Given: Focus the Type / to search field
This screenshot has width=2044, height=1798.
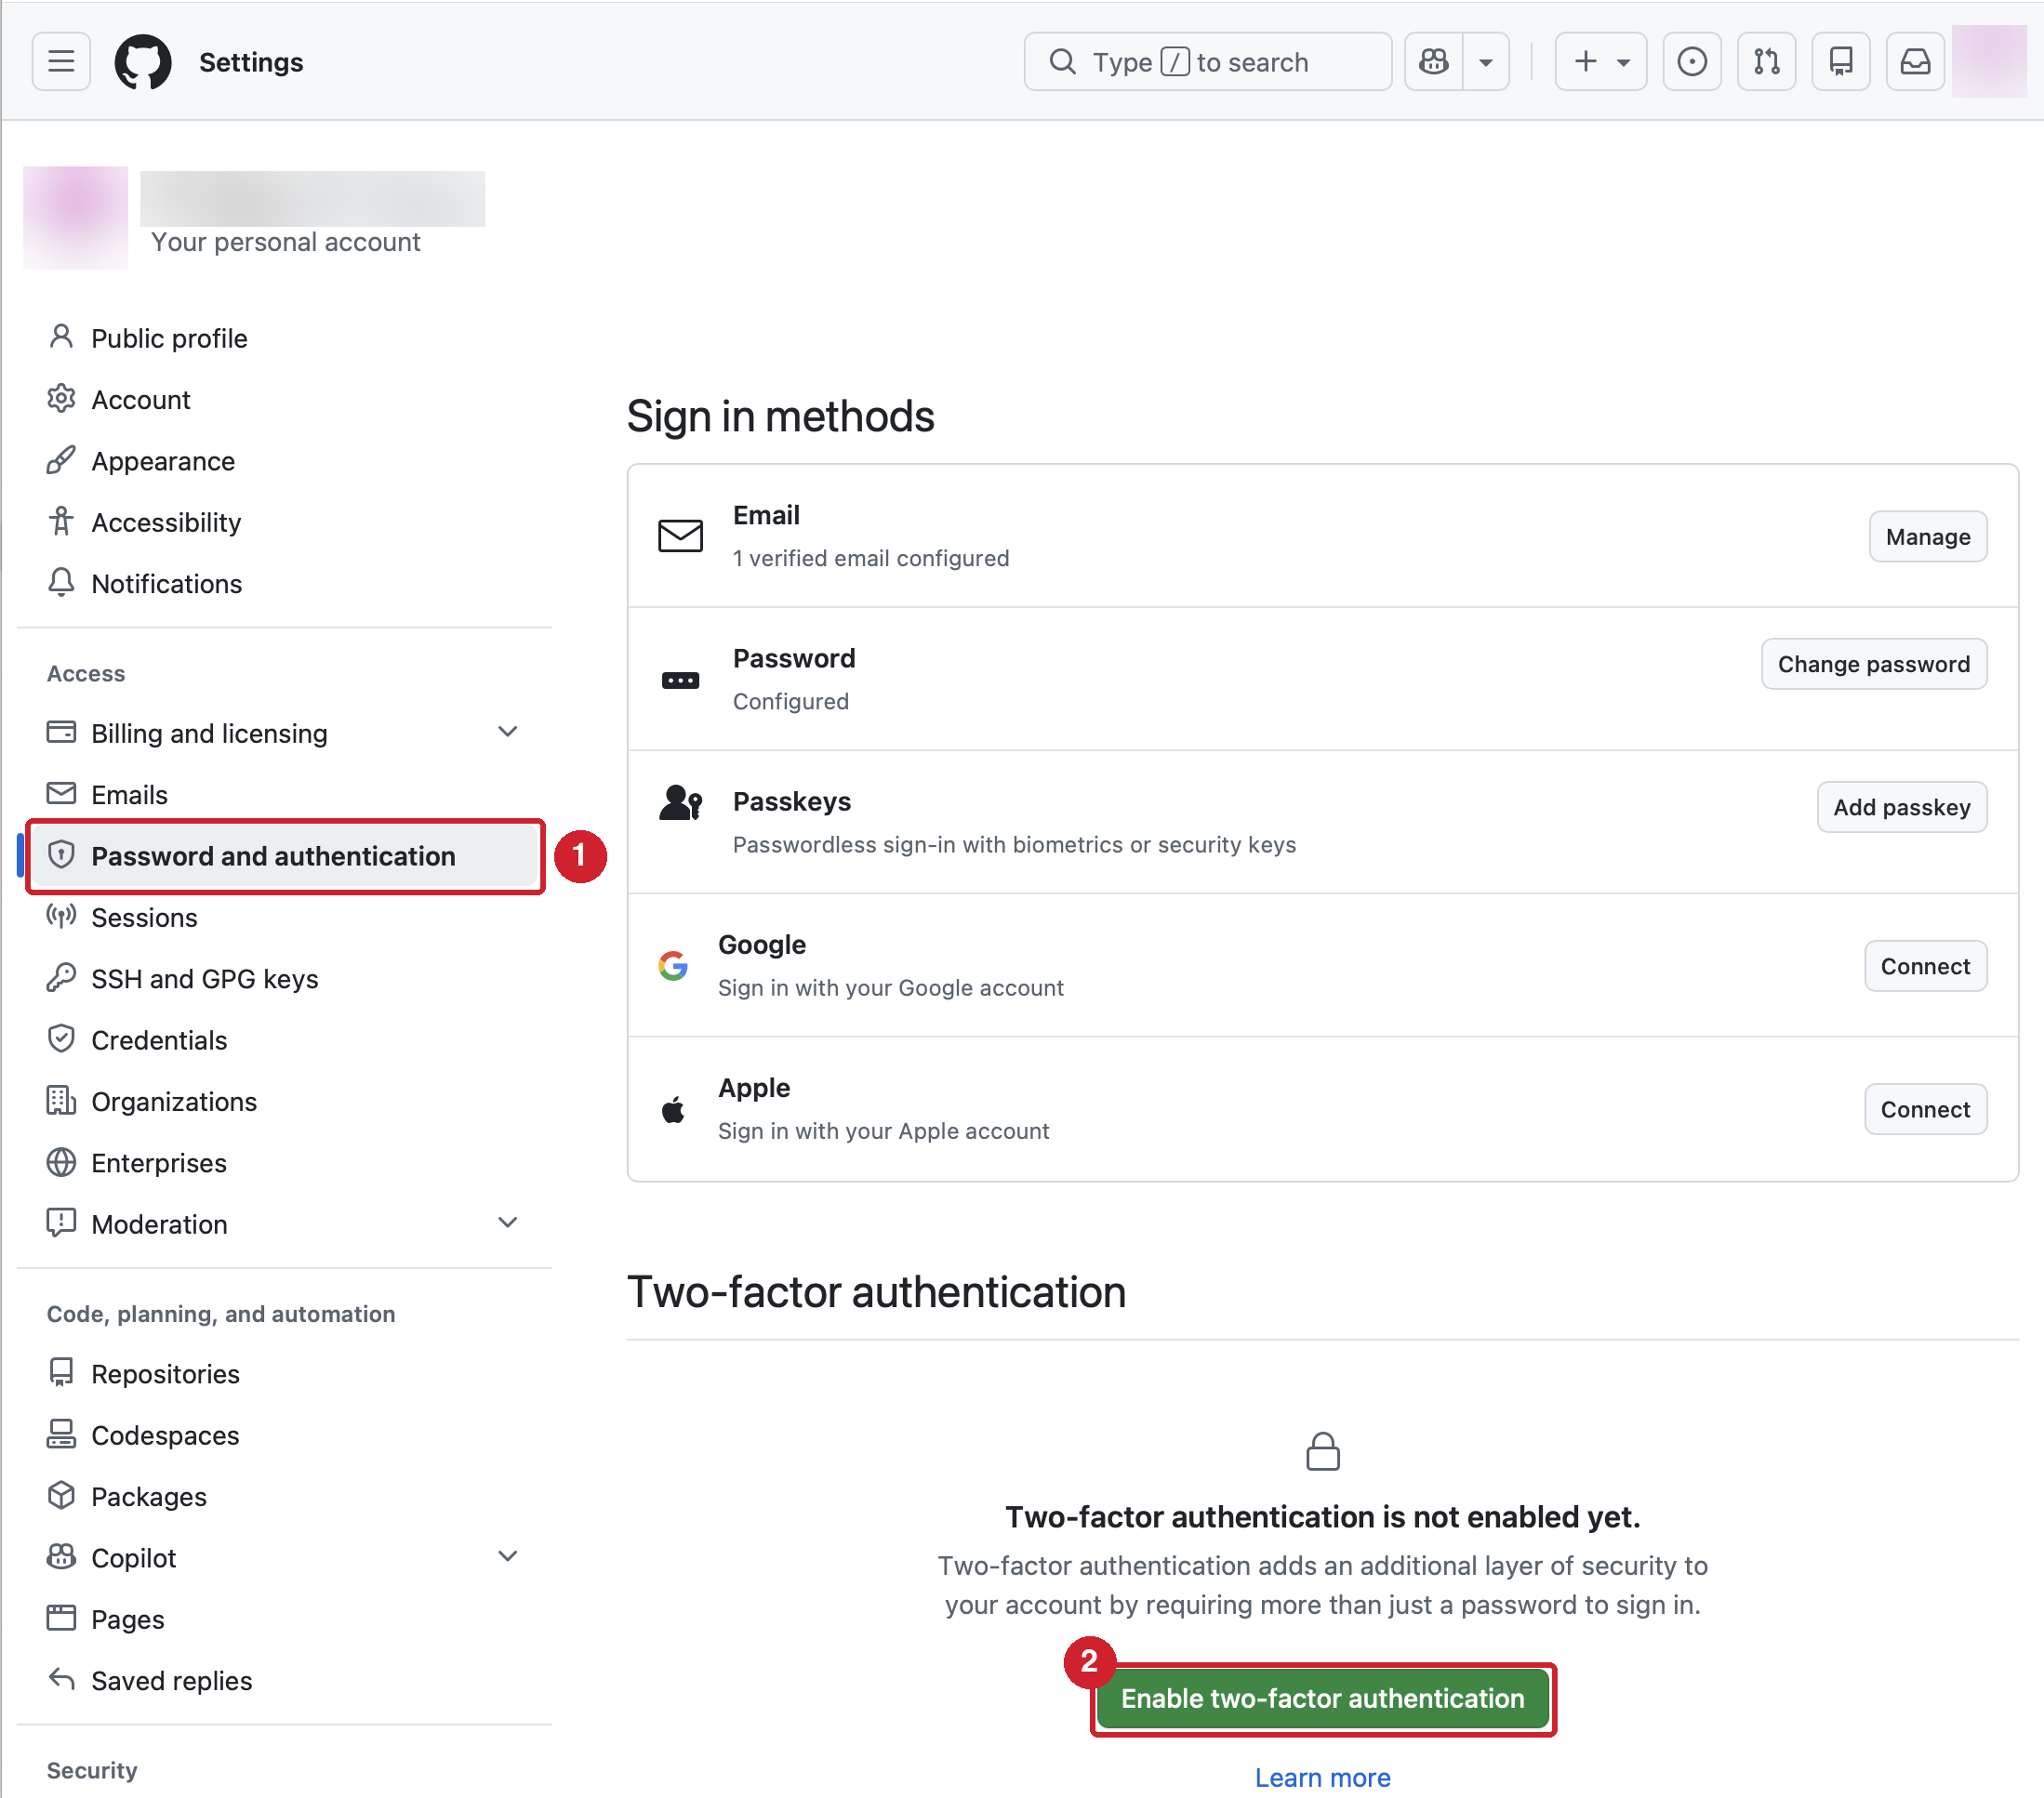Looking at the screenshot, I should point(1208,62).
